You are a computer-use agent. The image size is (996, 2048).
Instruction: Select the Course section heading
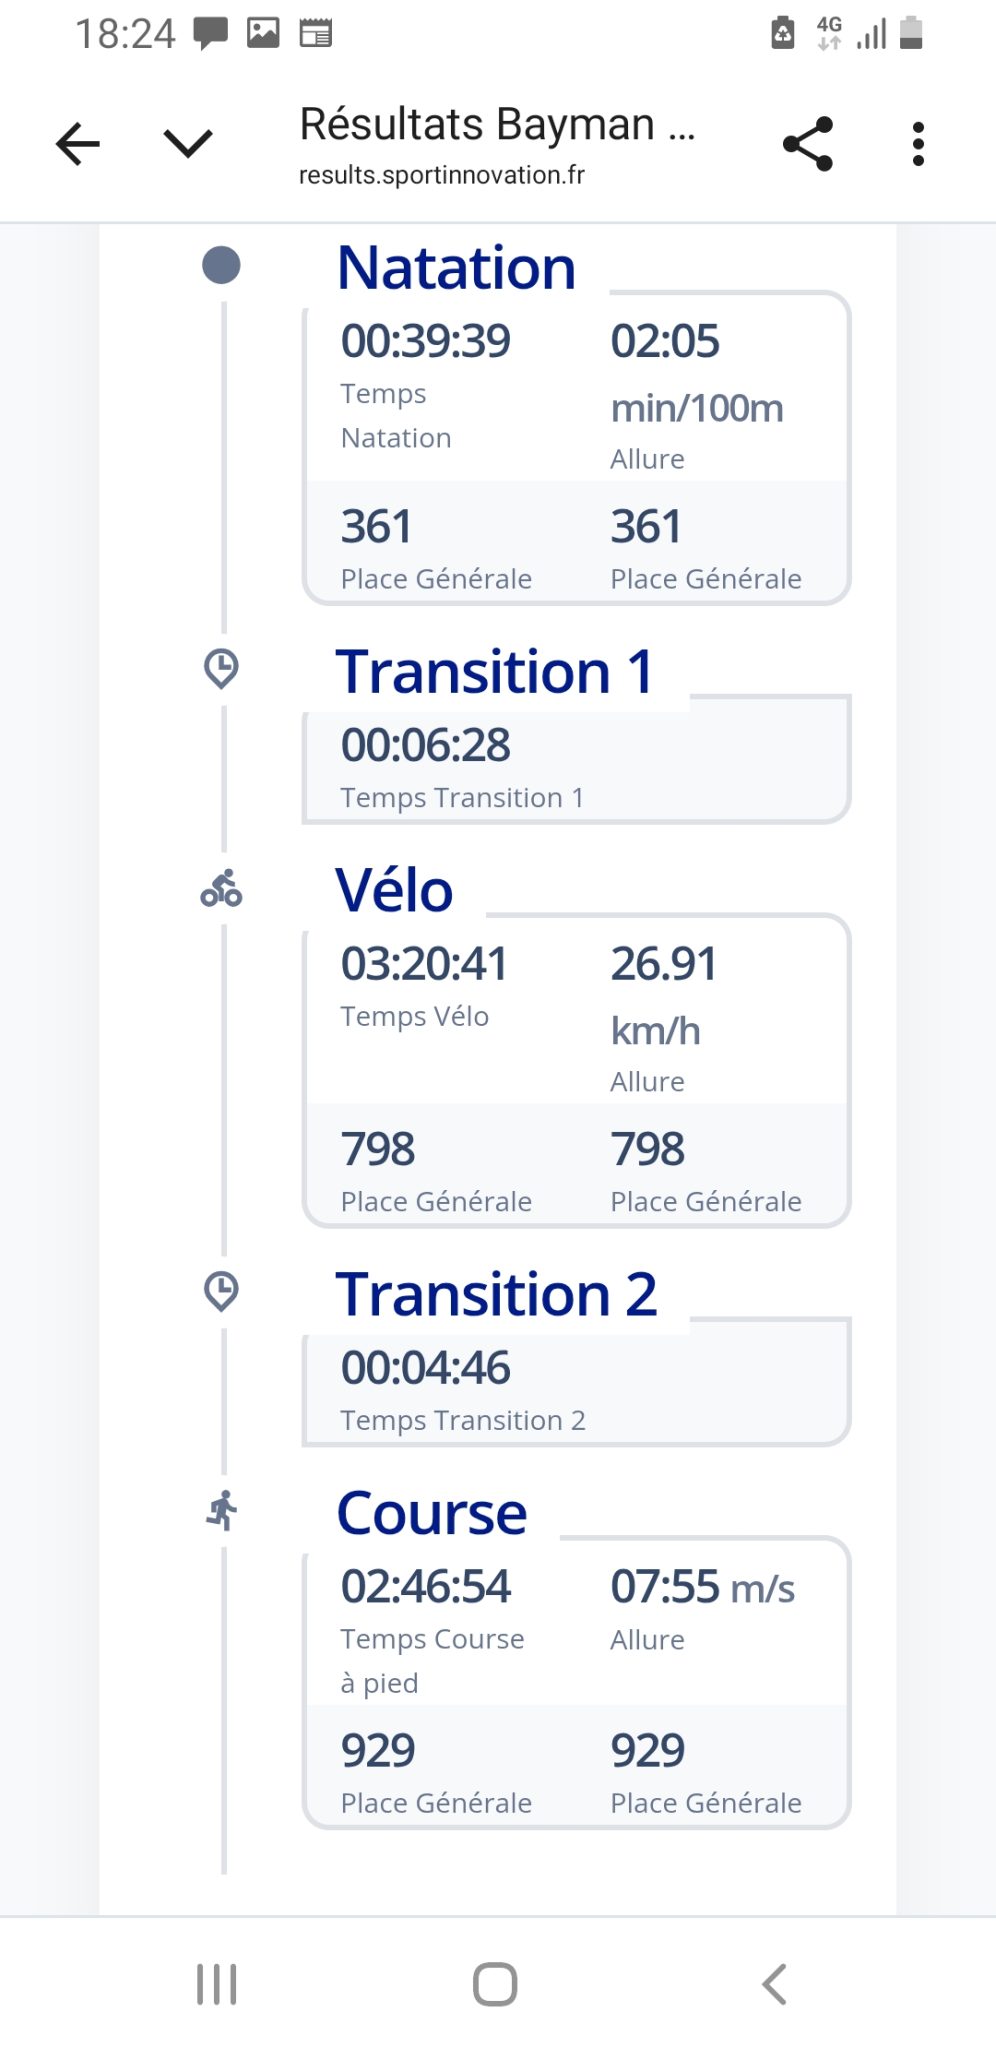432,1513
